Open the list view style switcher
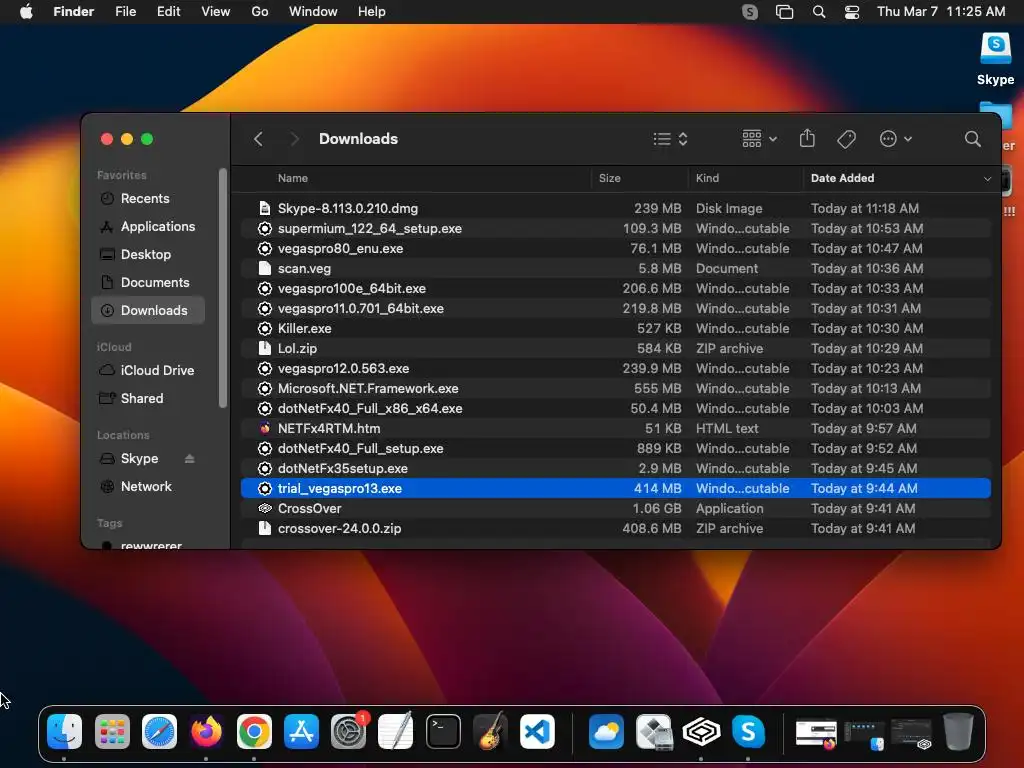The image size is (1024, 768). click(x=671, y=139)
